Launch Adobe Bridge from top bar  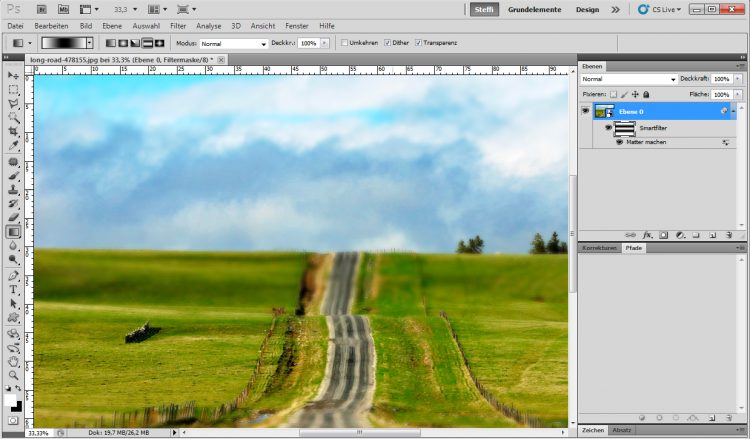click(x=42, y=9)
